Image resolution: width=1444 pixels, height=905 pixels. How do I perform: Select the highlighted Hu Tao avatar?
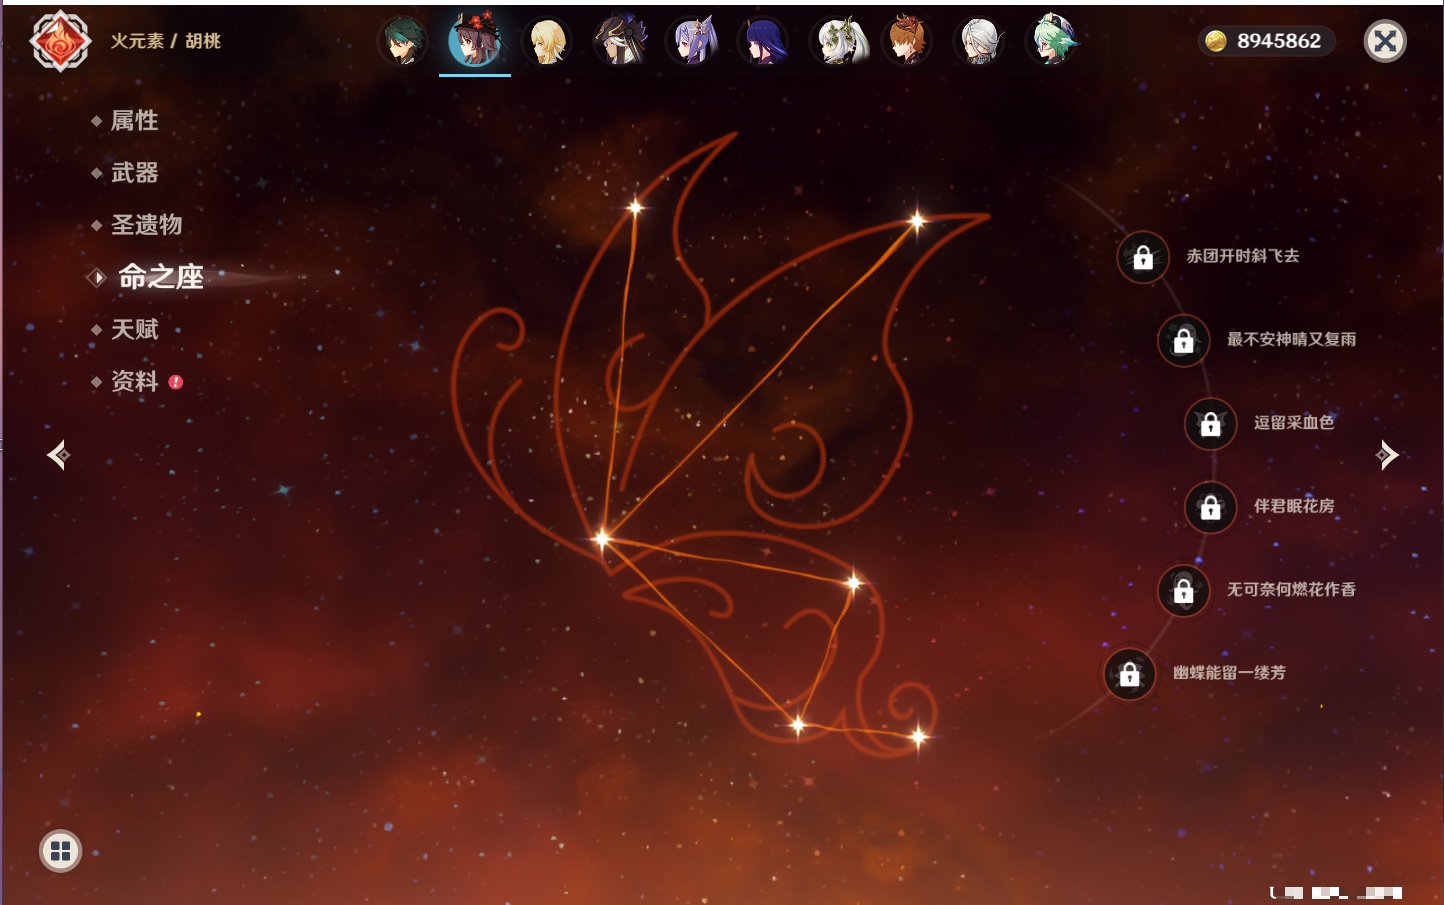(475, 41)
